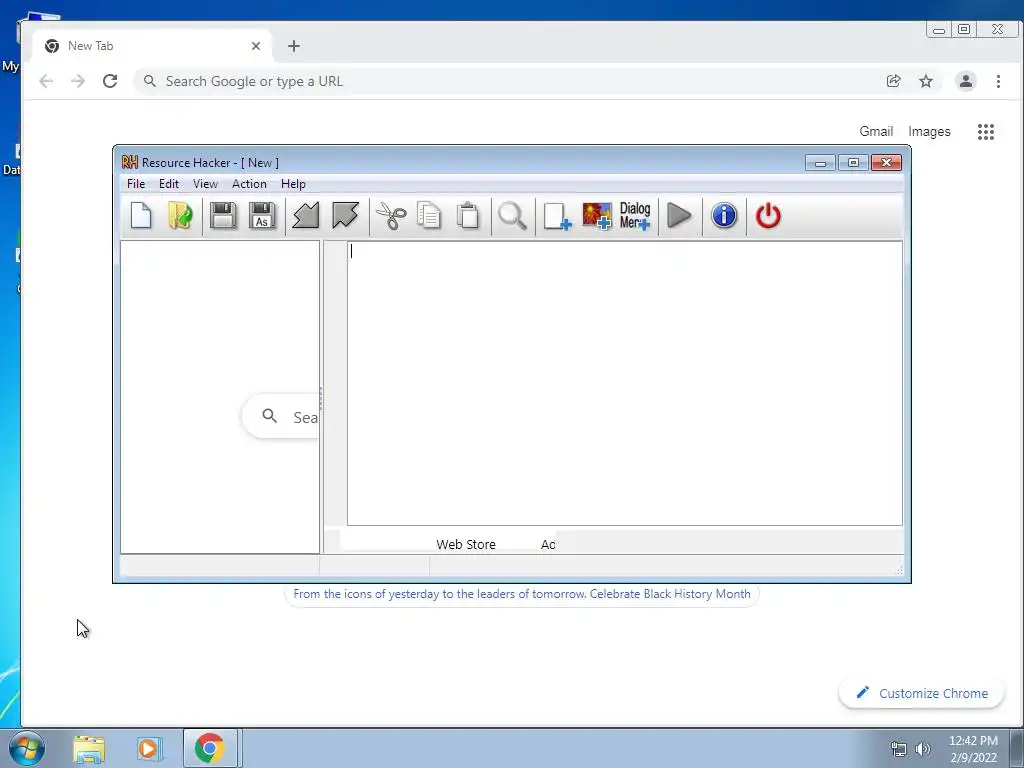Viewport: 1024px width, 768px height.
Task: Paste using the clipboard icon
Action: pyautogui.click(x=468, y=216)
